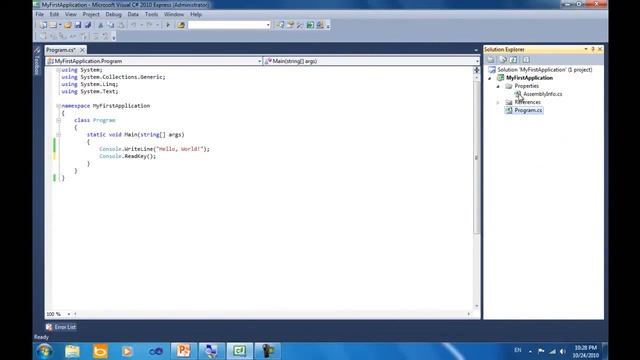Viewport: 640px width, 360px height.
Task: Click the Windows Start button
Action: click(44, 351)
